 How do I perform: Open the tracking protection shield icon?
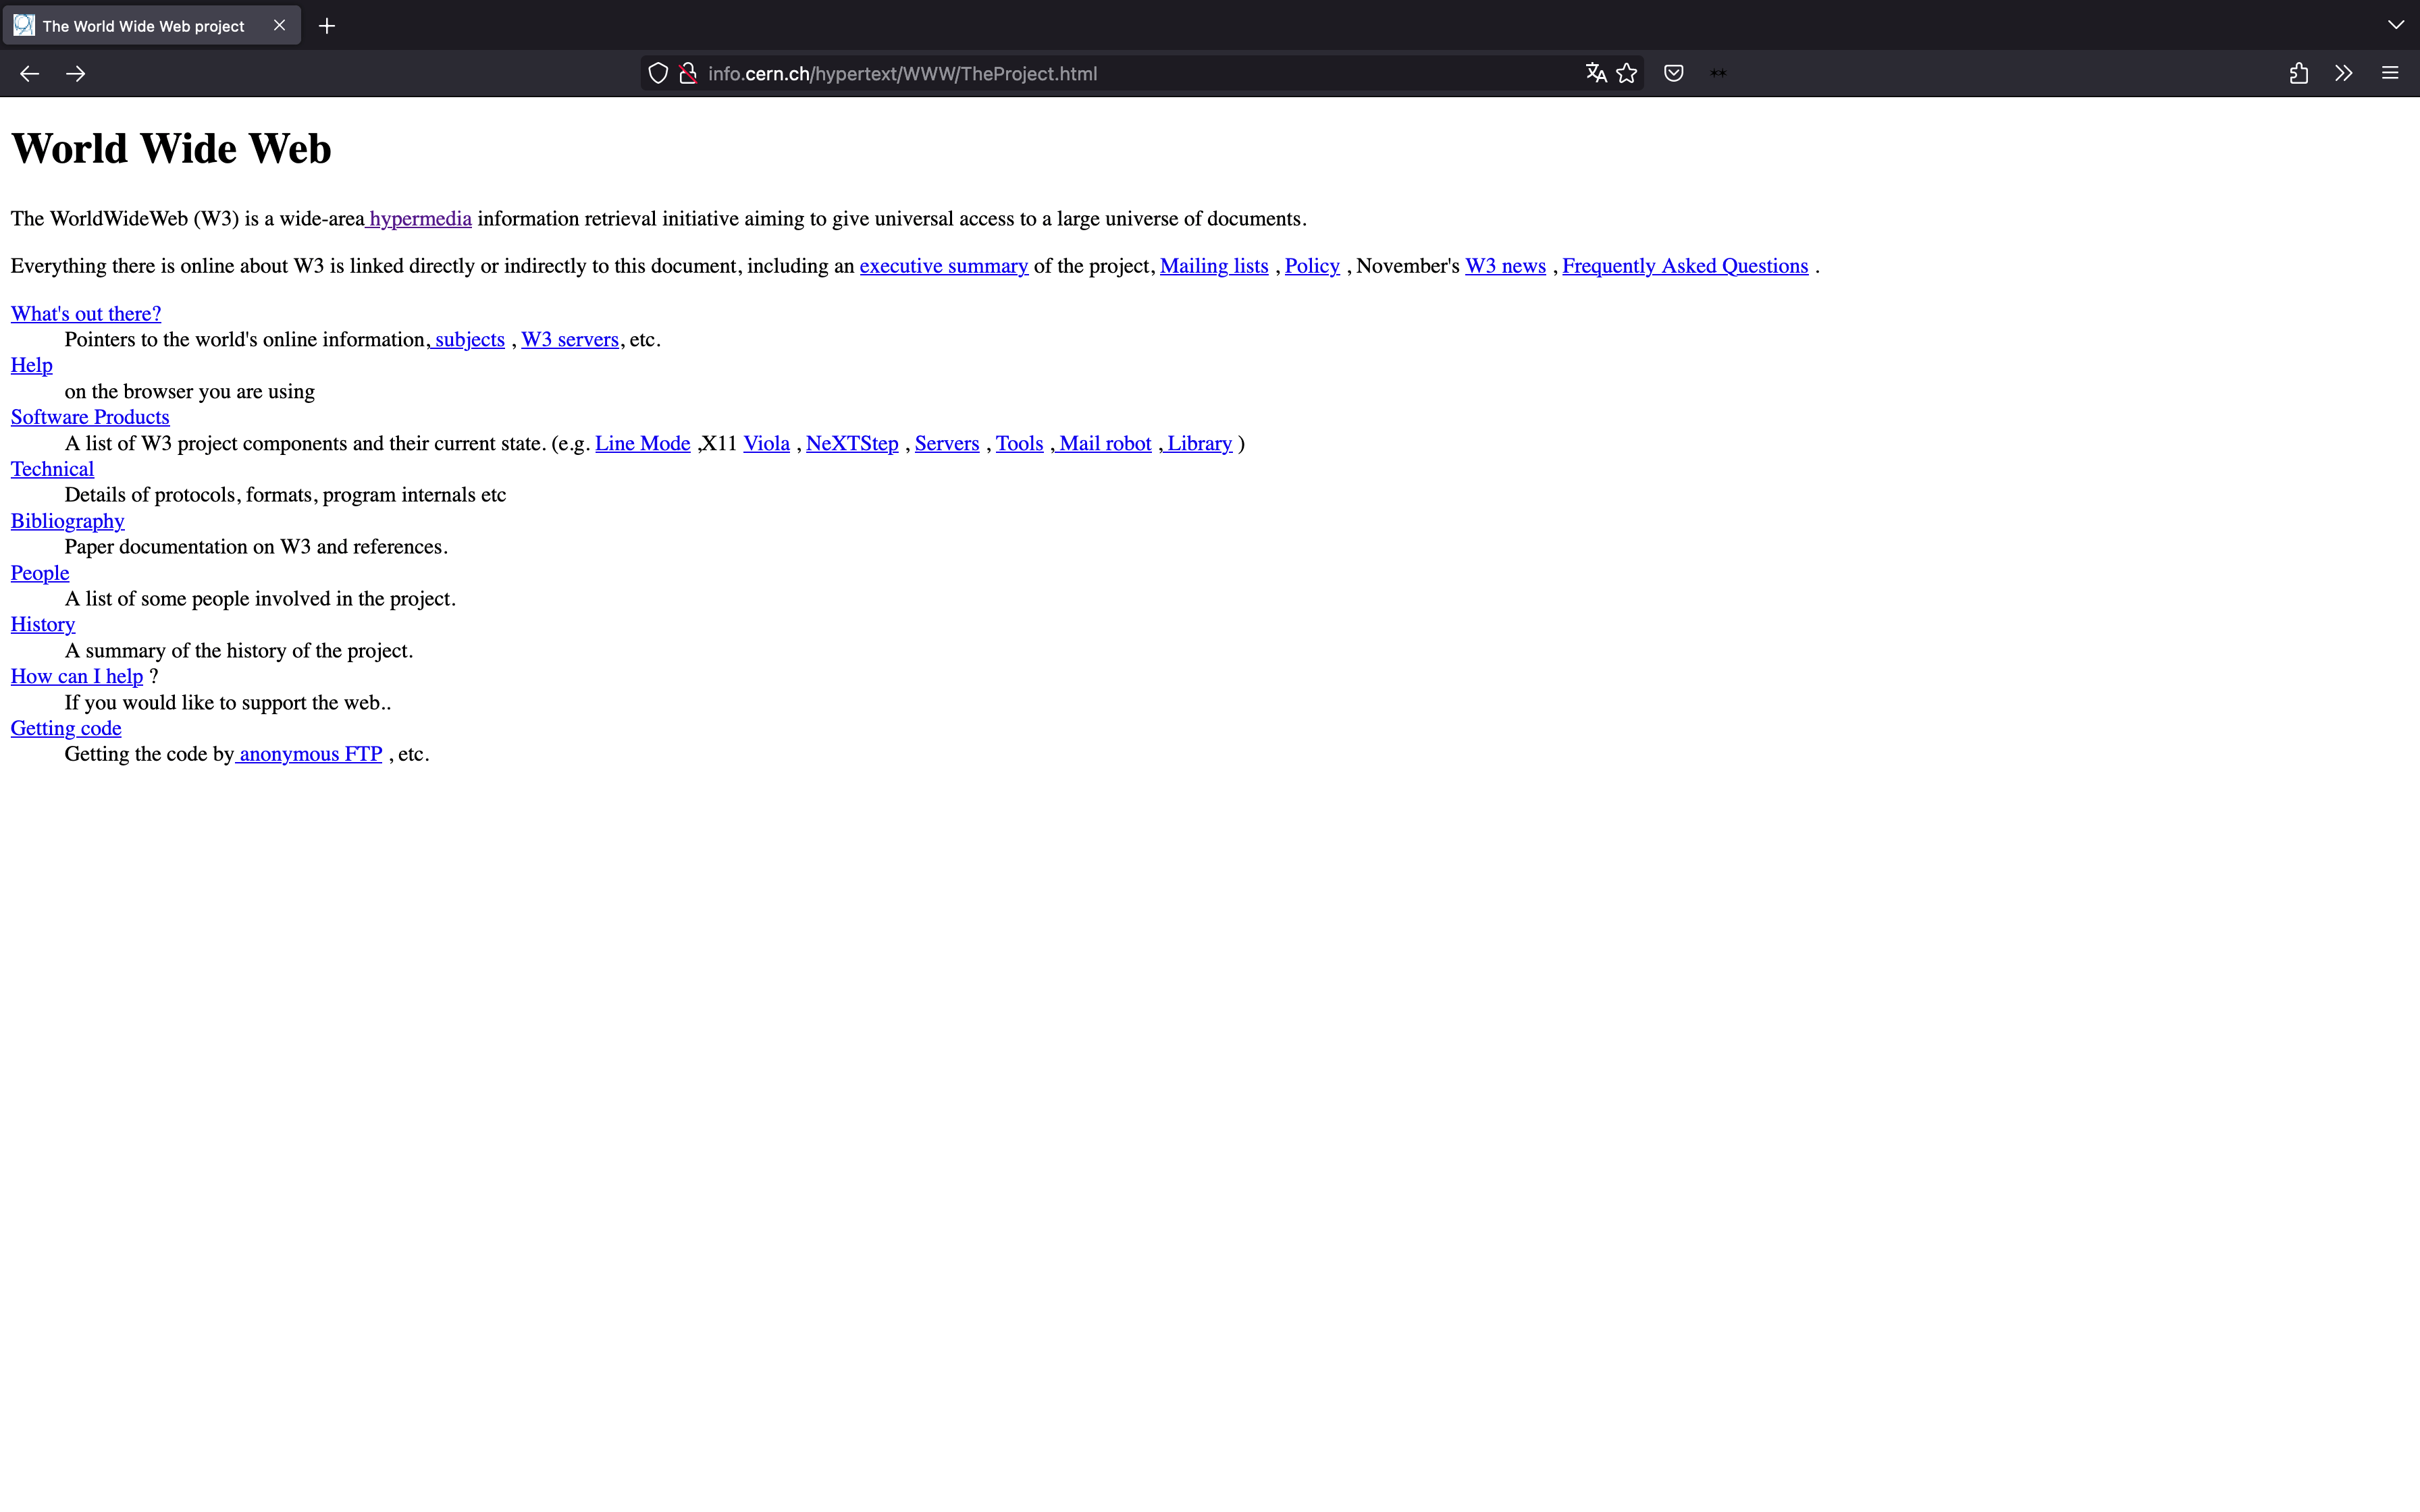pos(658,73)
